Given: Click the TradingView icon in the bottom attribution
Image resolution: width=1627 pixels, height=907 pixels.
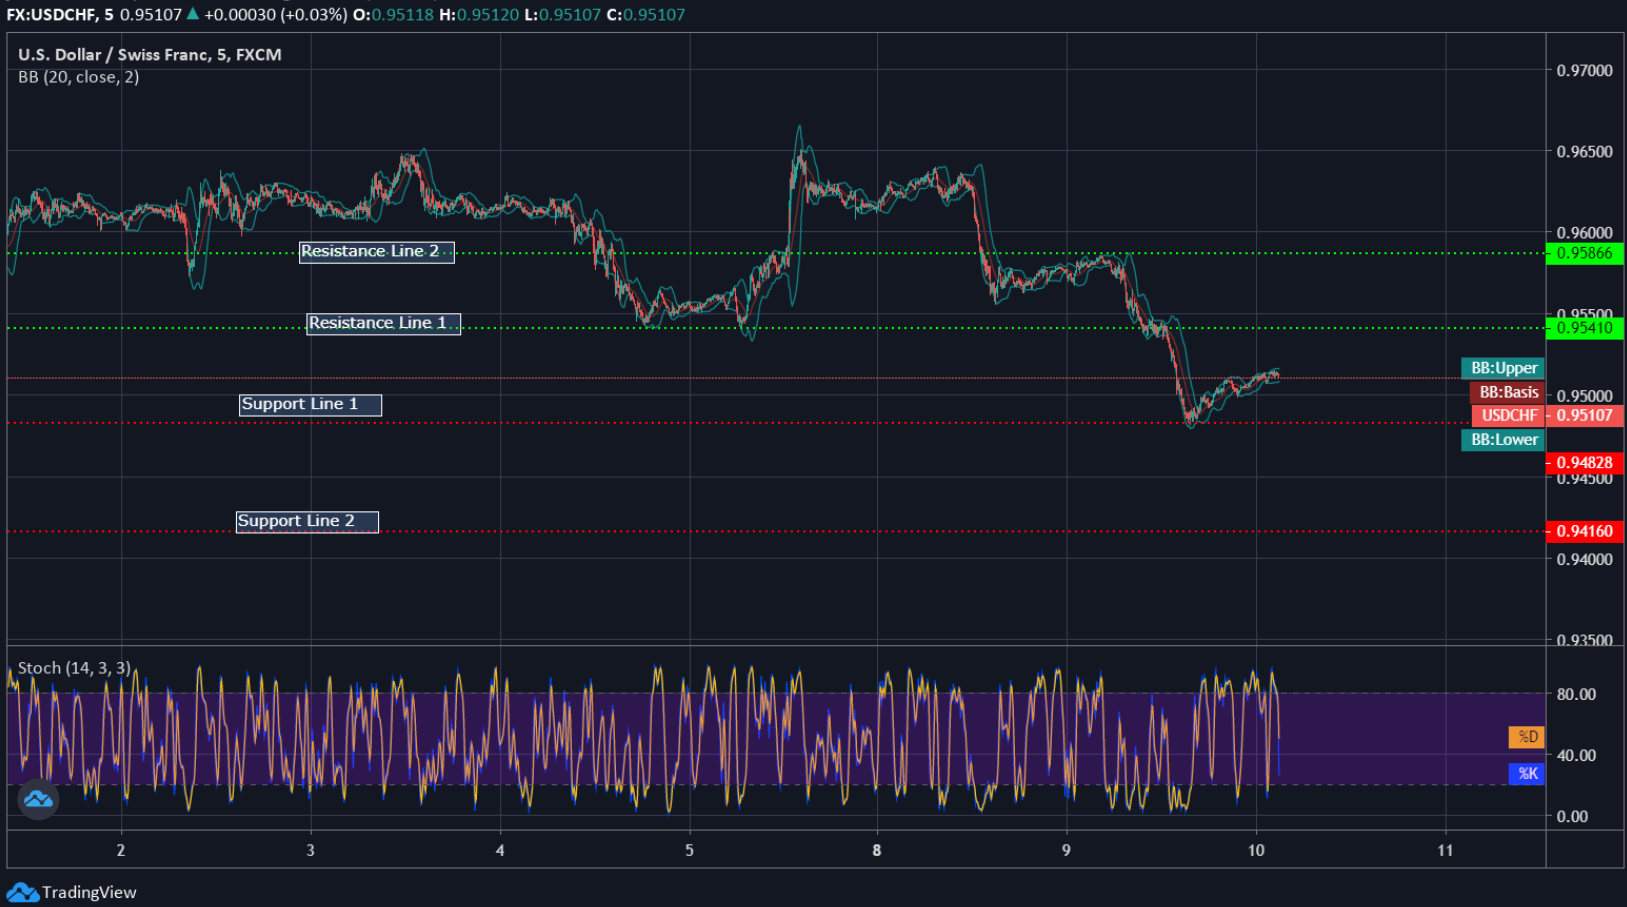Looking at the screenshot, I should [22, 891].
